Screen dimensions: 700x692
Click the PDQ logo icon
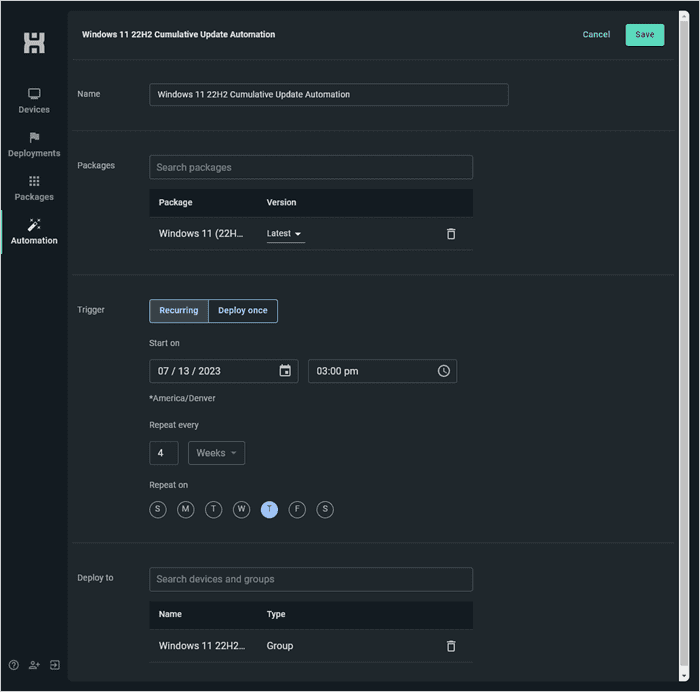tap(34, 43)
